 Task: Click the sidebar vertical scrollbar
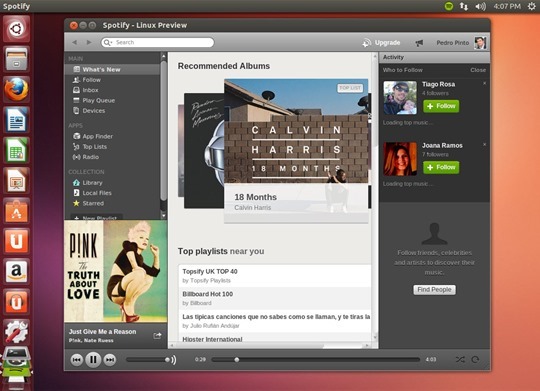164,131
